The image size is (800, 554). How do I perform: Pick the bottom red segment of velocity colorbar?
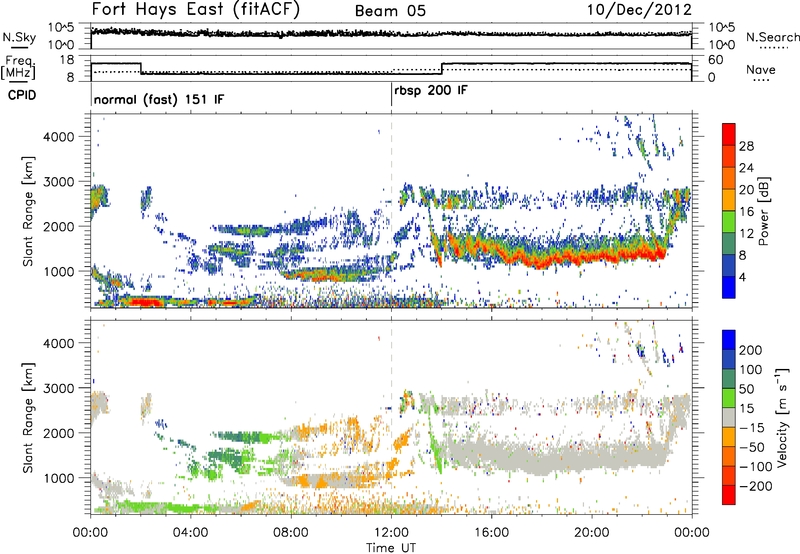[x=729, y=495]
